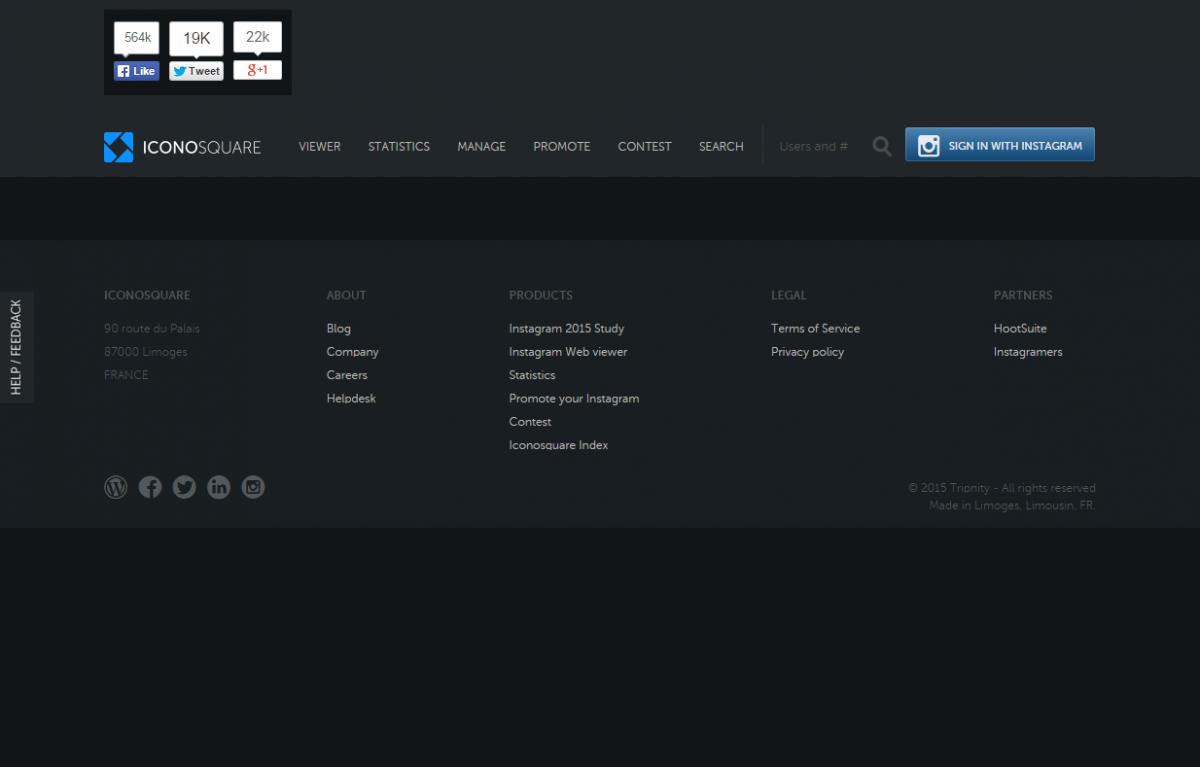Click the search magnifier icon
1200x767 pixels.
[881, 147]
